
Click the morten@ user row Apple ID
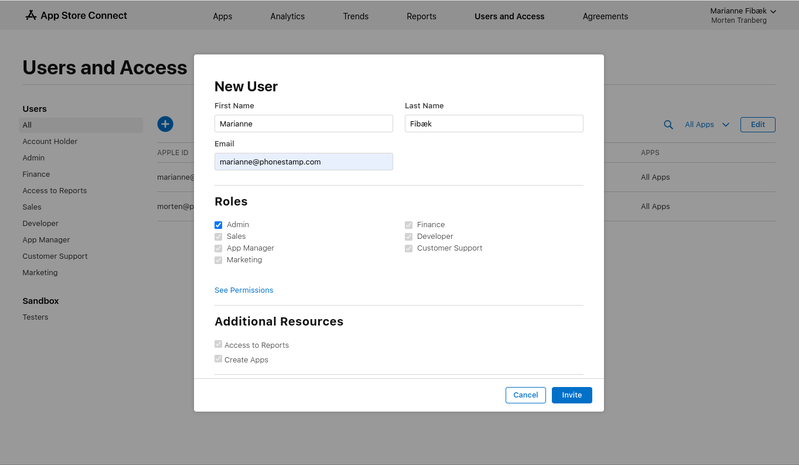175,206
